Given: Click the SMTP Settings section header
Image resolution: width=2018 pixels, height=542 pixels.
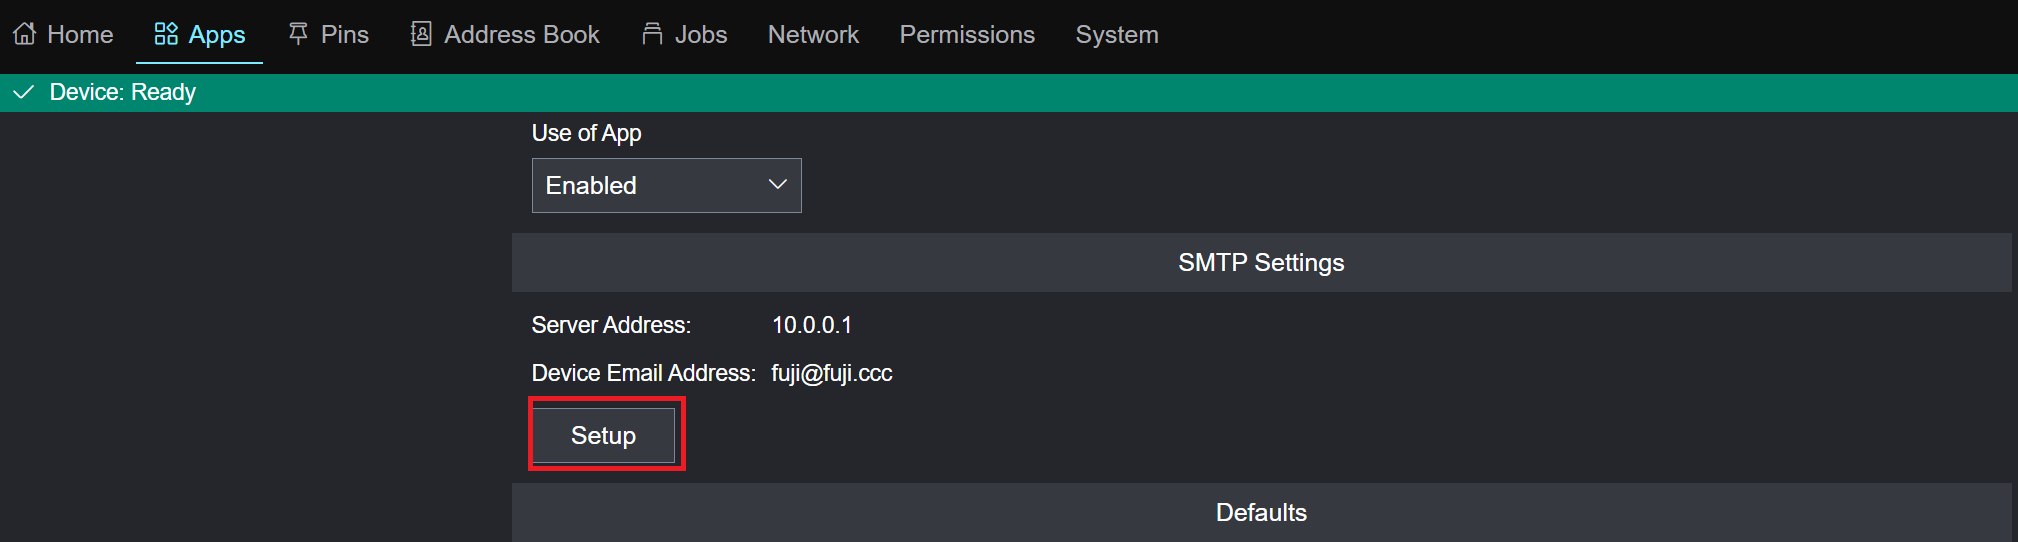Looking at the screenshot, I should coord(1260,262).
